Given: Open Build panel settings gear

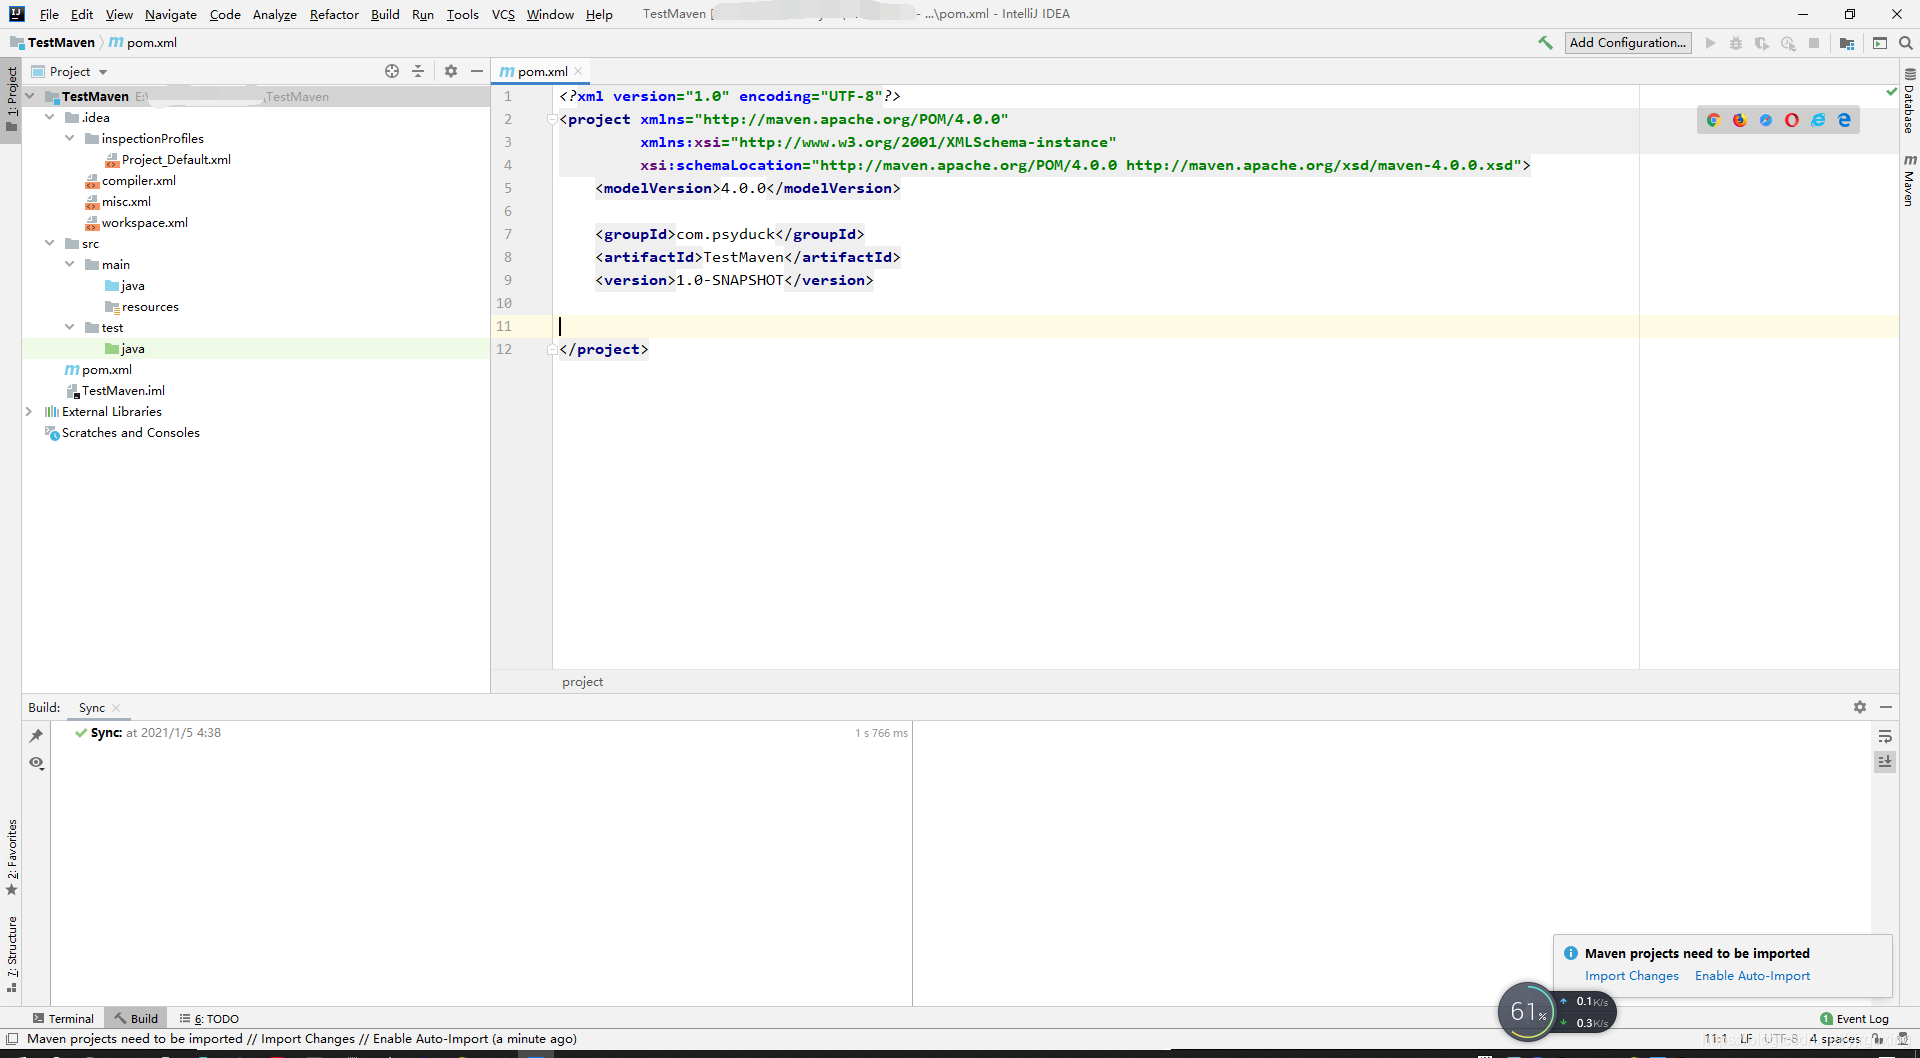Looking at the screenshot, I should click(1860, 707).
